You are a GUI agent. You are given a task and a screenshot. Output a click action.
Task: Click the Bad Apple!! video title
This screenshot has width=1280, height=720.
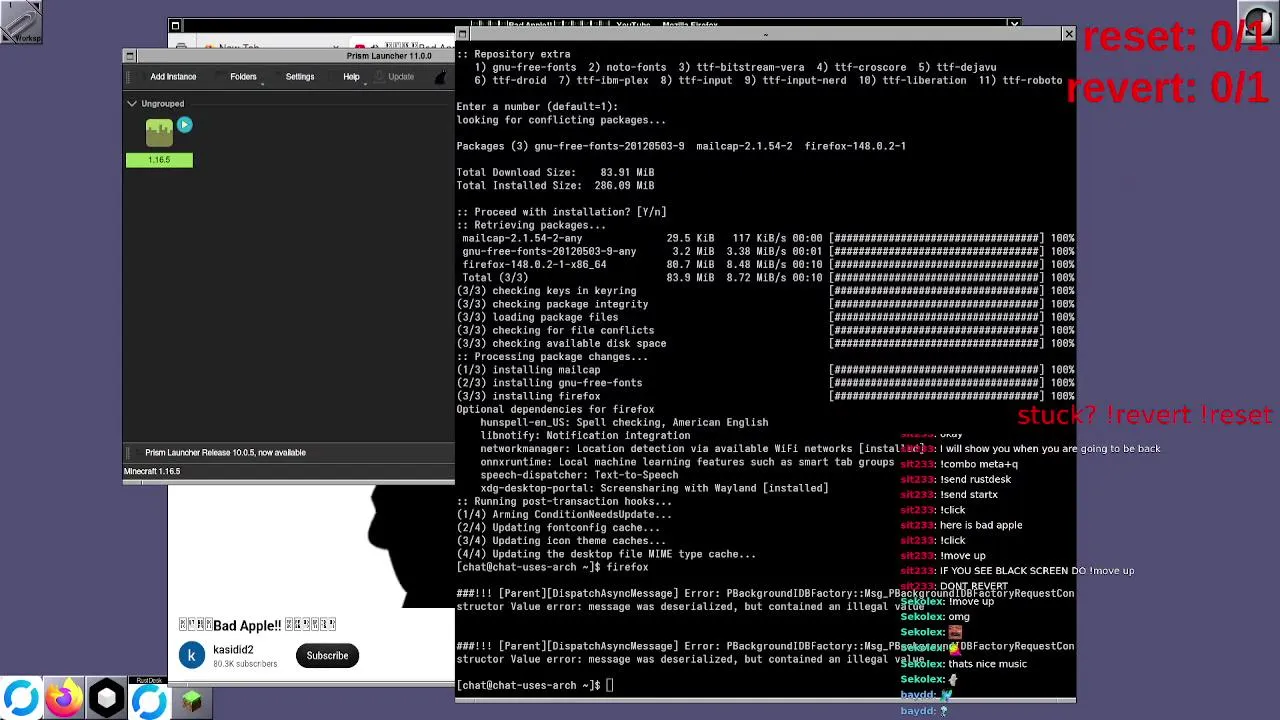[258, 626]
